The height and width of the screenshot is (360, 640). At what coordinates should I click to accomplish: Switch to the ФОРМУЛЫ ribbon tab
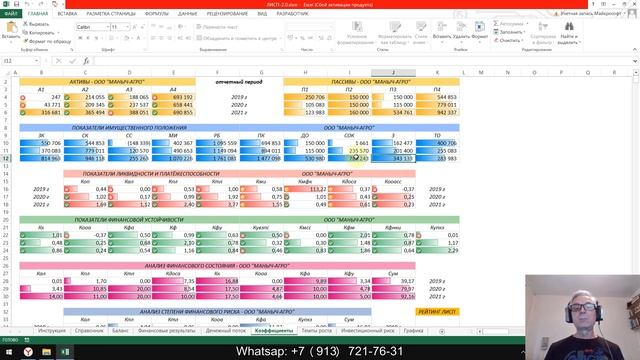(157, 13)
